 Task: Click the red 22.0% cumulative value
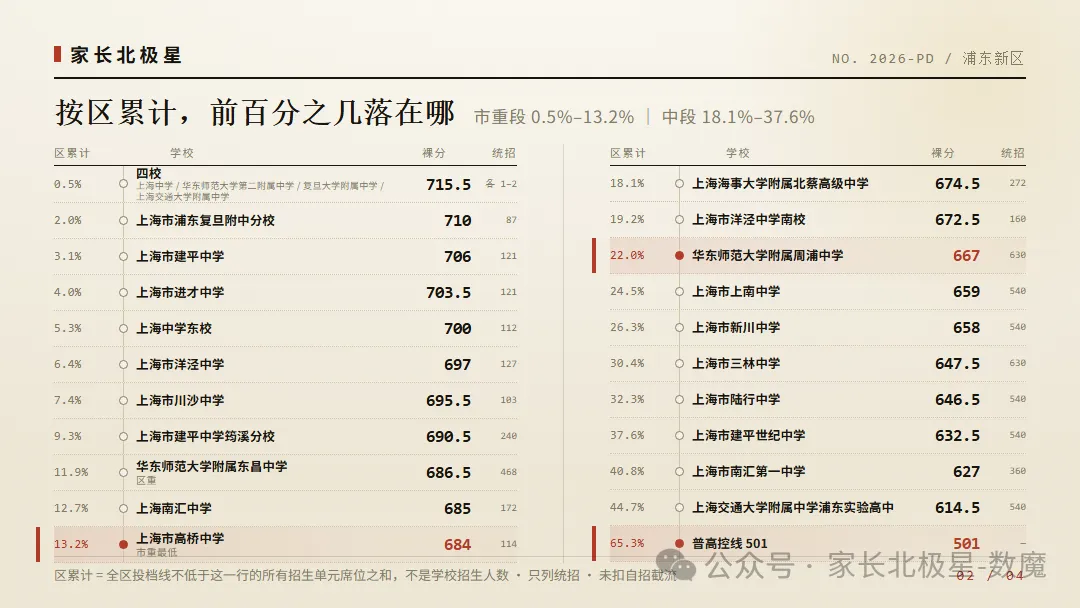[x=627, y=255]
